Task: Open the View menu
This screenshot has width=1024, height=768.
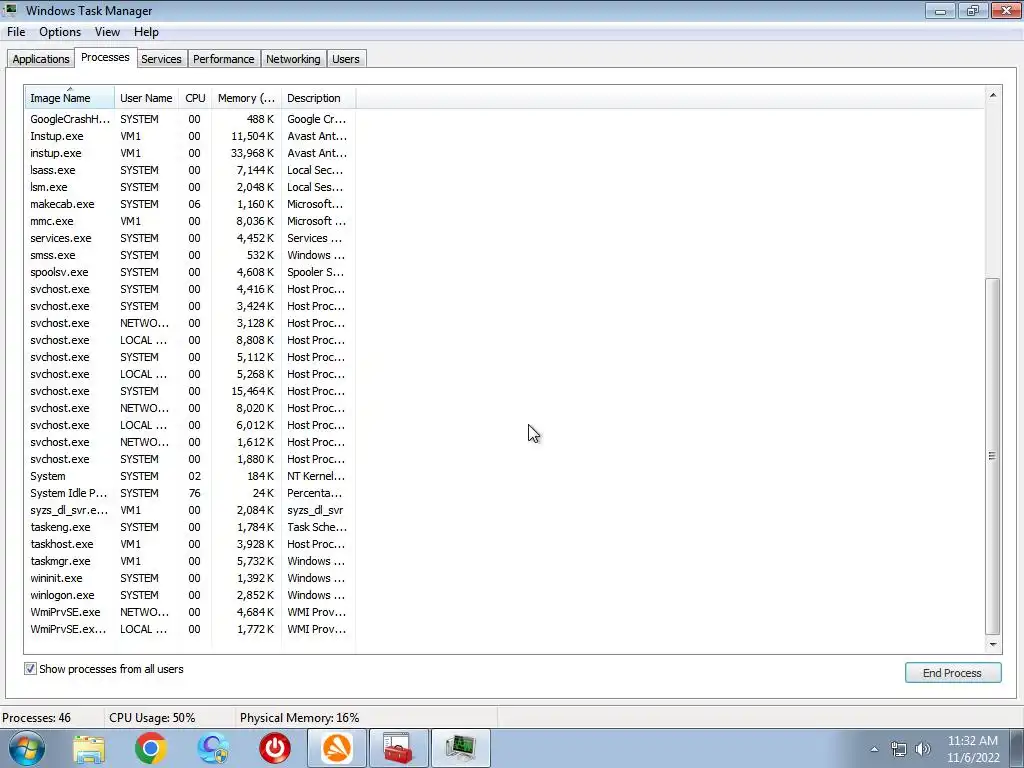Action: (x=107, y=32)
